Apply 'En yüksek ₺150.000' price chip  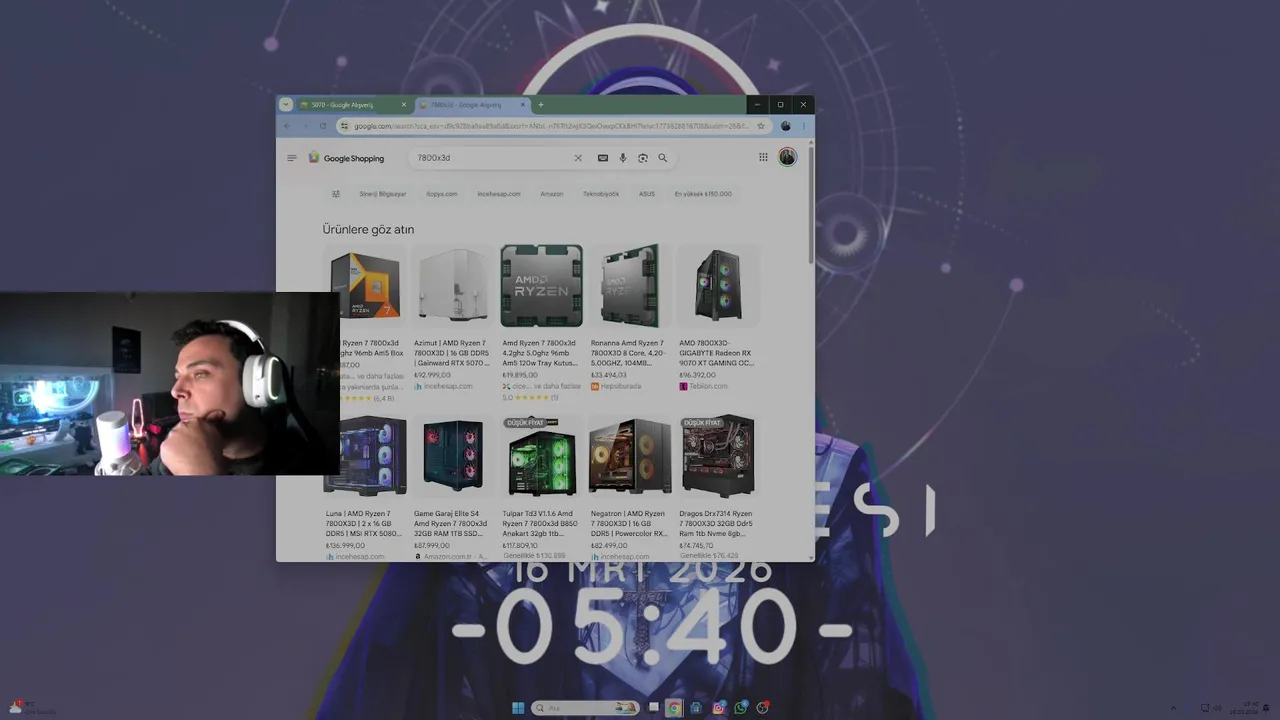click(703, 194)
